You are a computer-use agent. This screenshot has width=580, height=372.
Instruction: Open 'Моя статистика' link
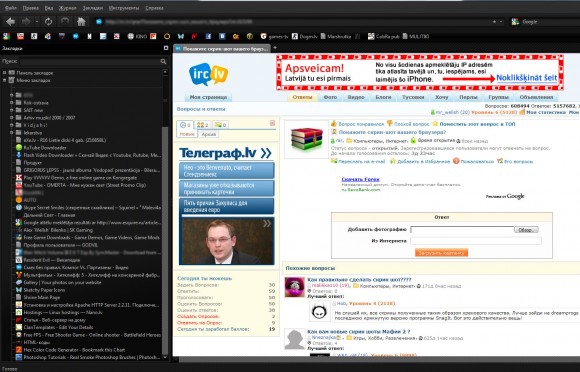(546, 112)
